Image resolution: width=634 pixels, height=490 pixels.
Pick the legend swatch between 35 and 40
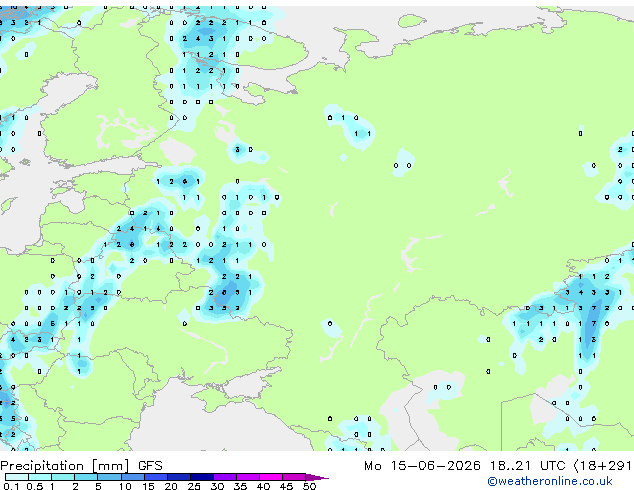pos(247,477)
